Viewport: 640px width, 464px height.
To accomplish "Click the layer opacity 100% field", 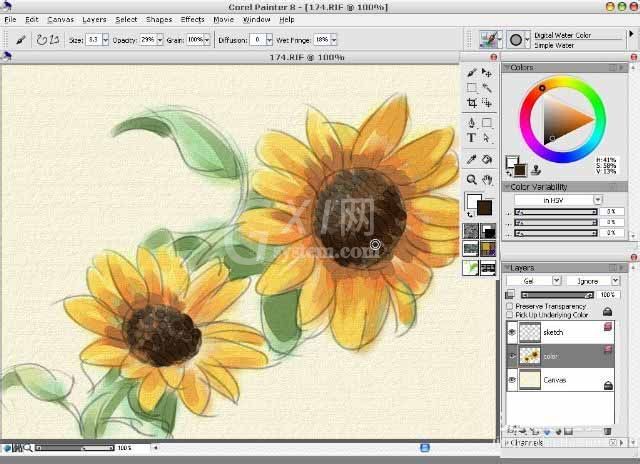I will pos(608,295).
